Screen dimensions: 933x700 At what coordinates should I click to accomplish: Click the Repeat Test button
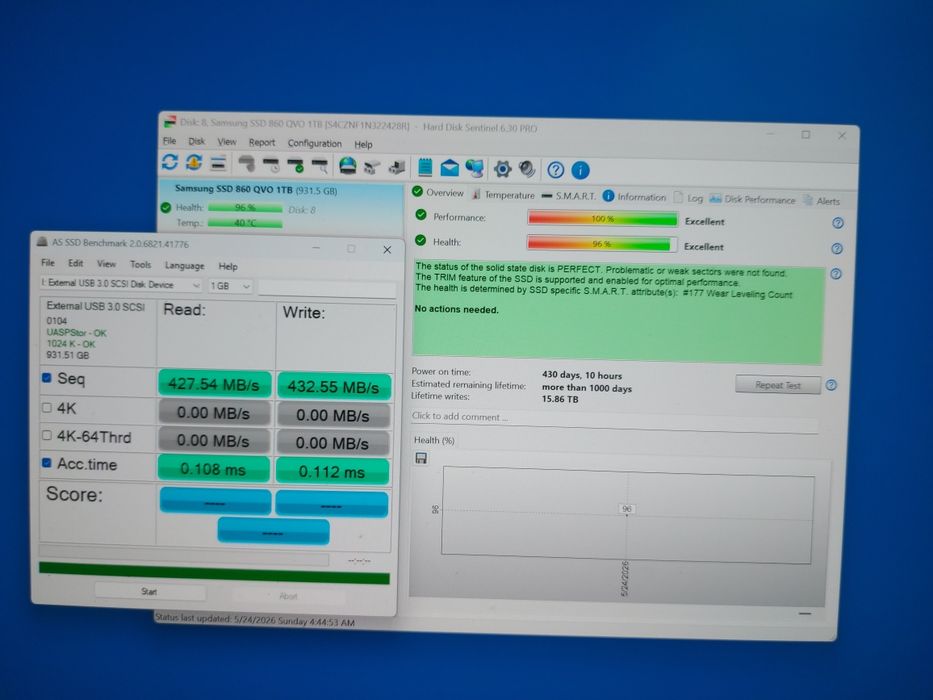coord(778,385)
